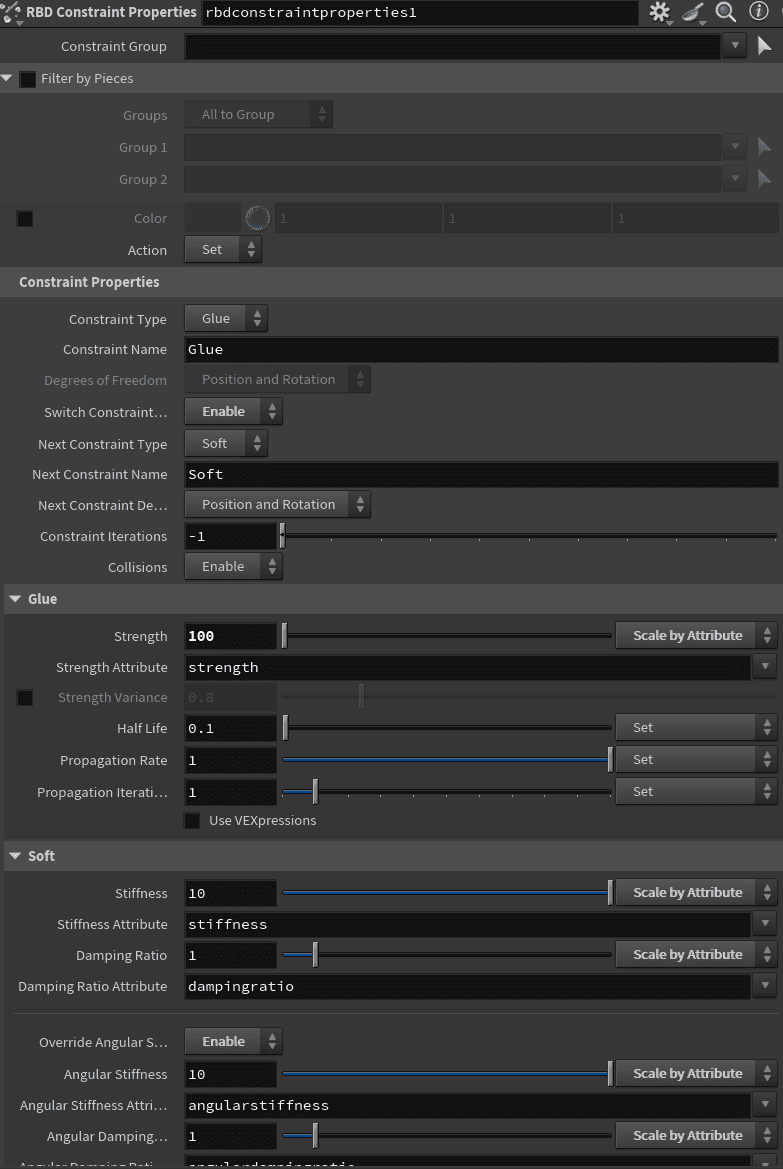Click the Next Constraint Name field Soft
Image resolution: width=783 pixels, height=1169 pixels.
(481, 475)
